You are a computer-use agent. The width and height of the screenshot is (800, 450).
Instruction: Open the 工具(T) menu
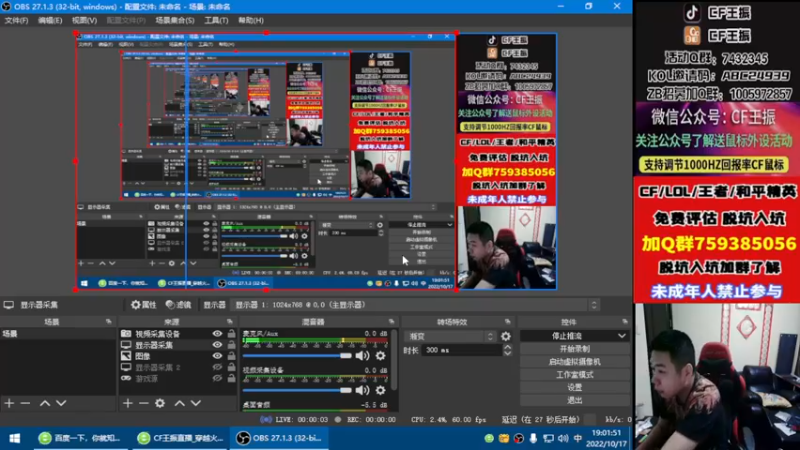[x=216, y=20]
